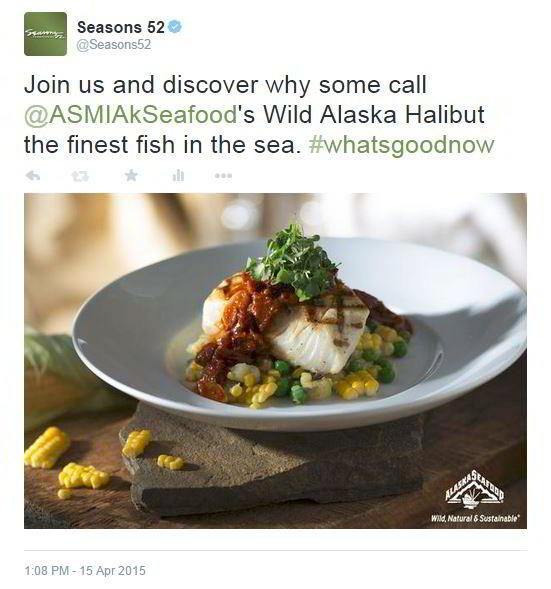Click the Seasons 52 green avatar

click(45, 34)
